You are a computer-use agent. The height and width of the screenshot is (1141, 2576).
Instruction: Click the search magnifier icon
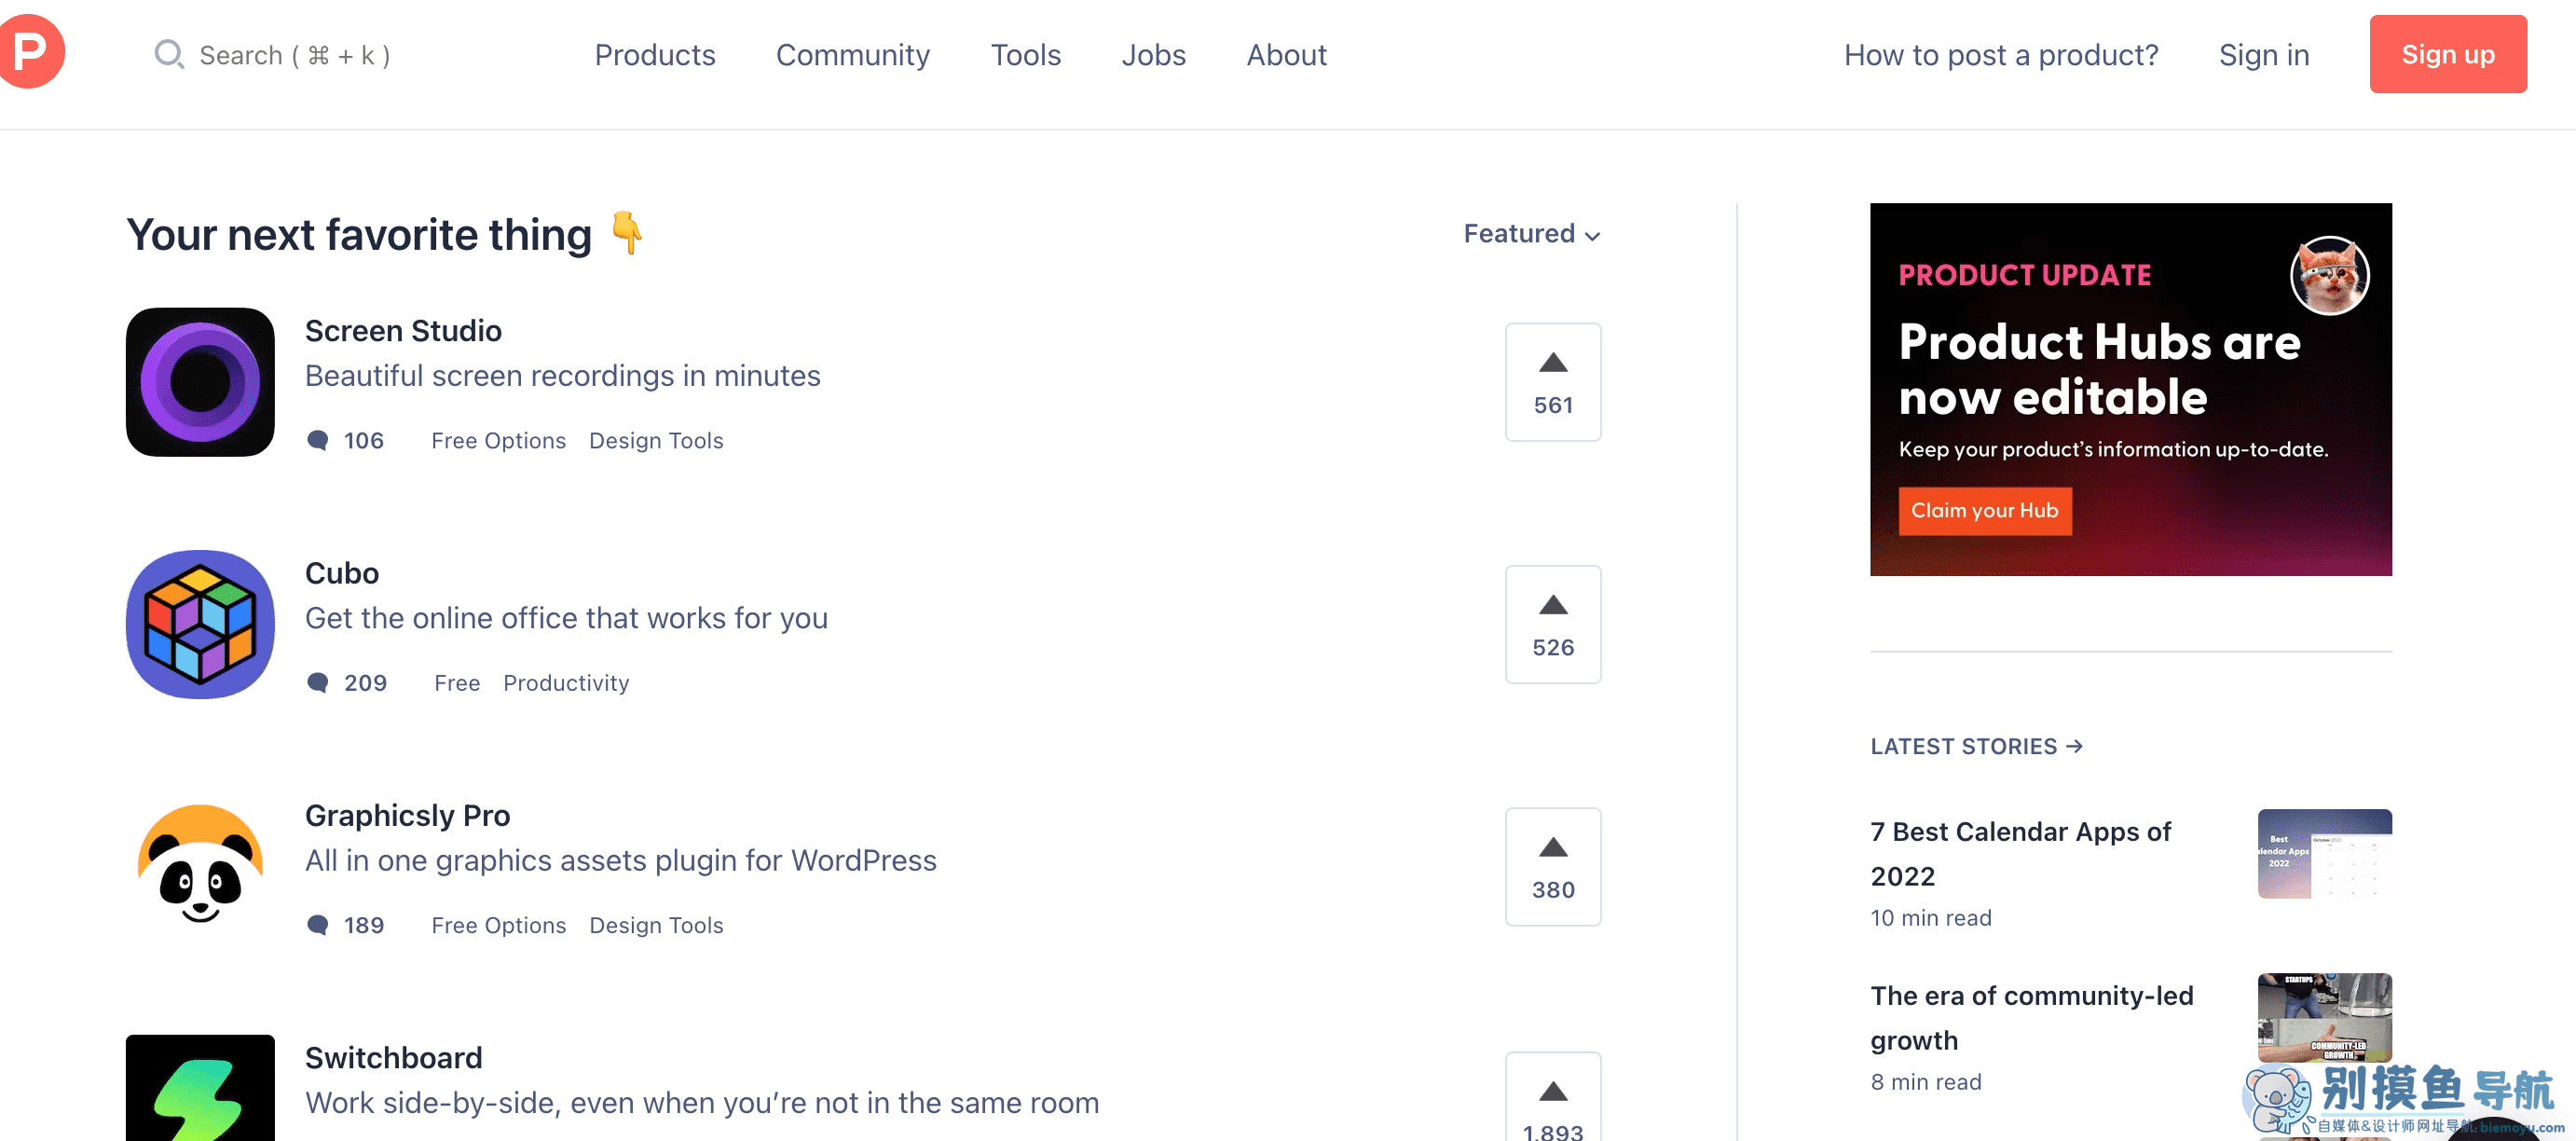pyautogui.click(x=168, y=54)
